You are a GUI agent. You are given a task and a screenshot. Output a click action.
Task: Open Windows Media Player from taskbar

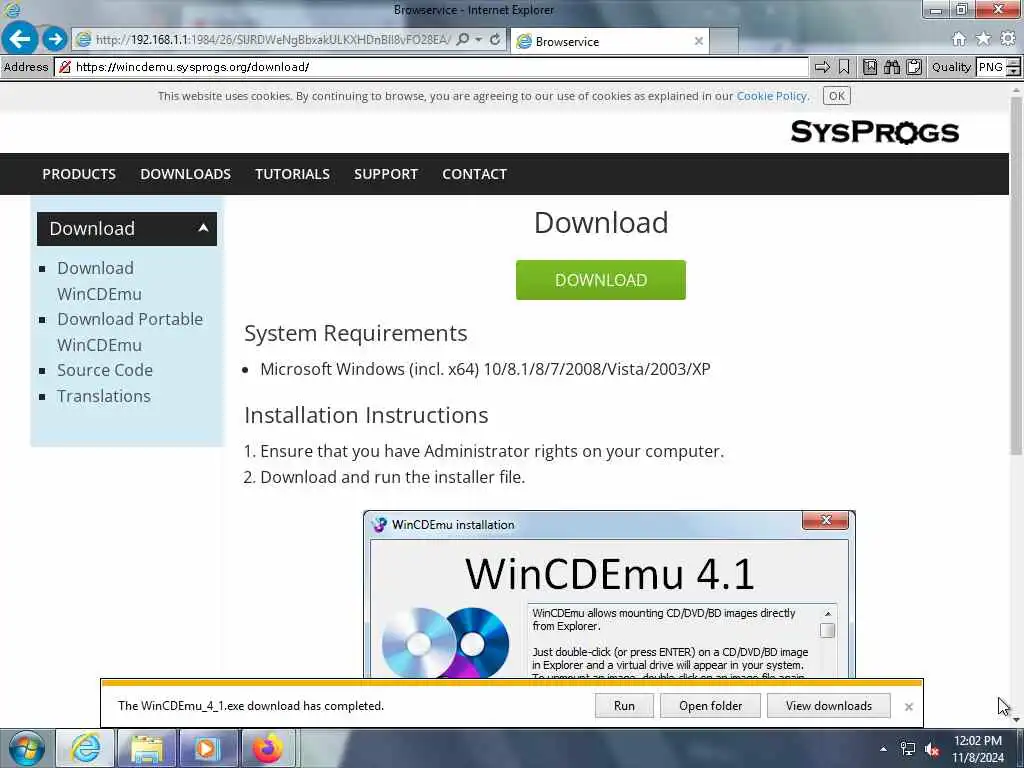point(206,748)
